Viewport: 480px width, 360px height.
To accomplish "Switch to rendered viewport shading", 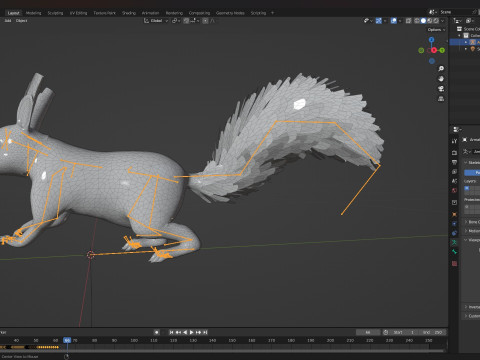I will click(x=436, y=21).
